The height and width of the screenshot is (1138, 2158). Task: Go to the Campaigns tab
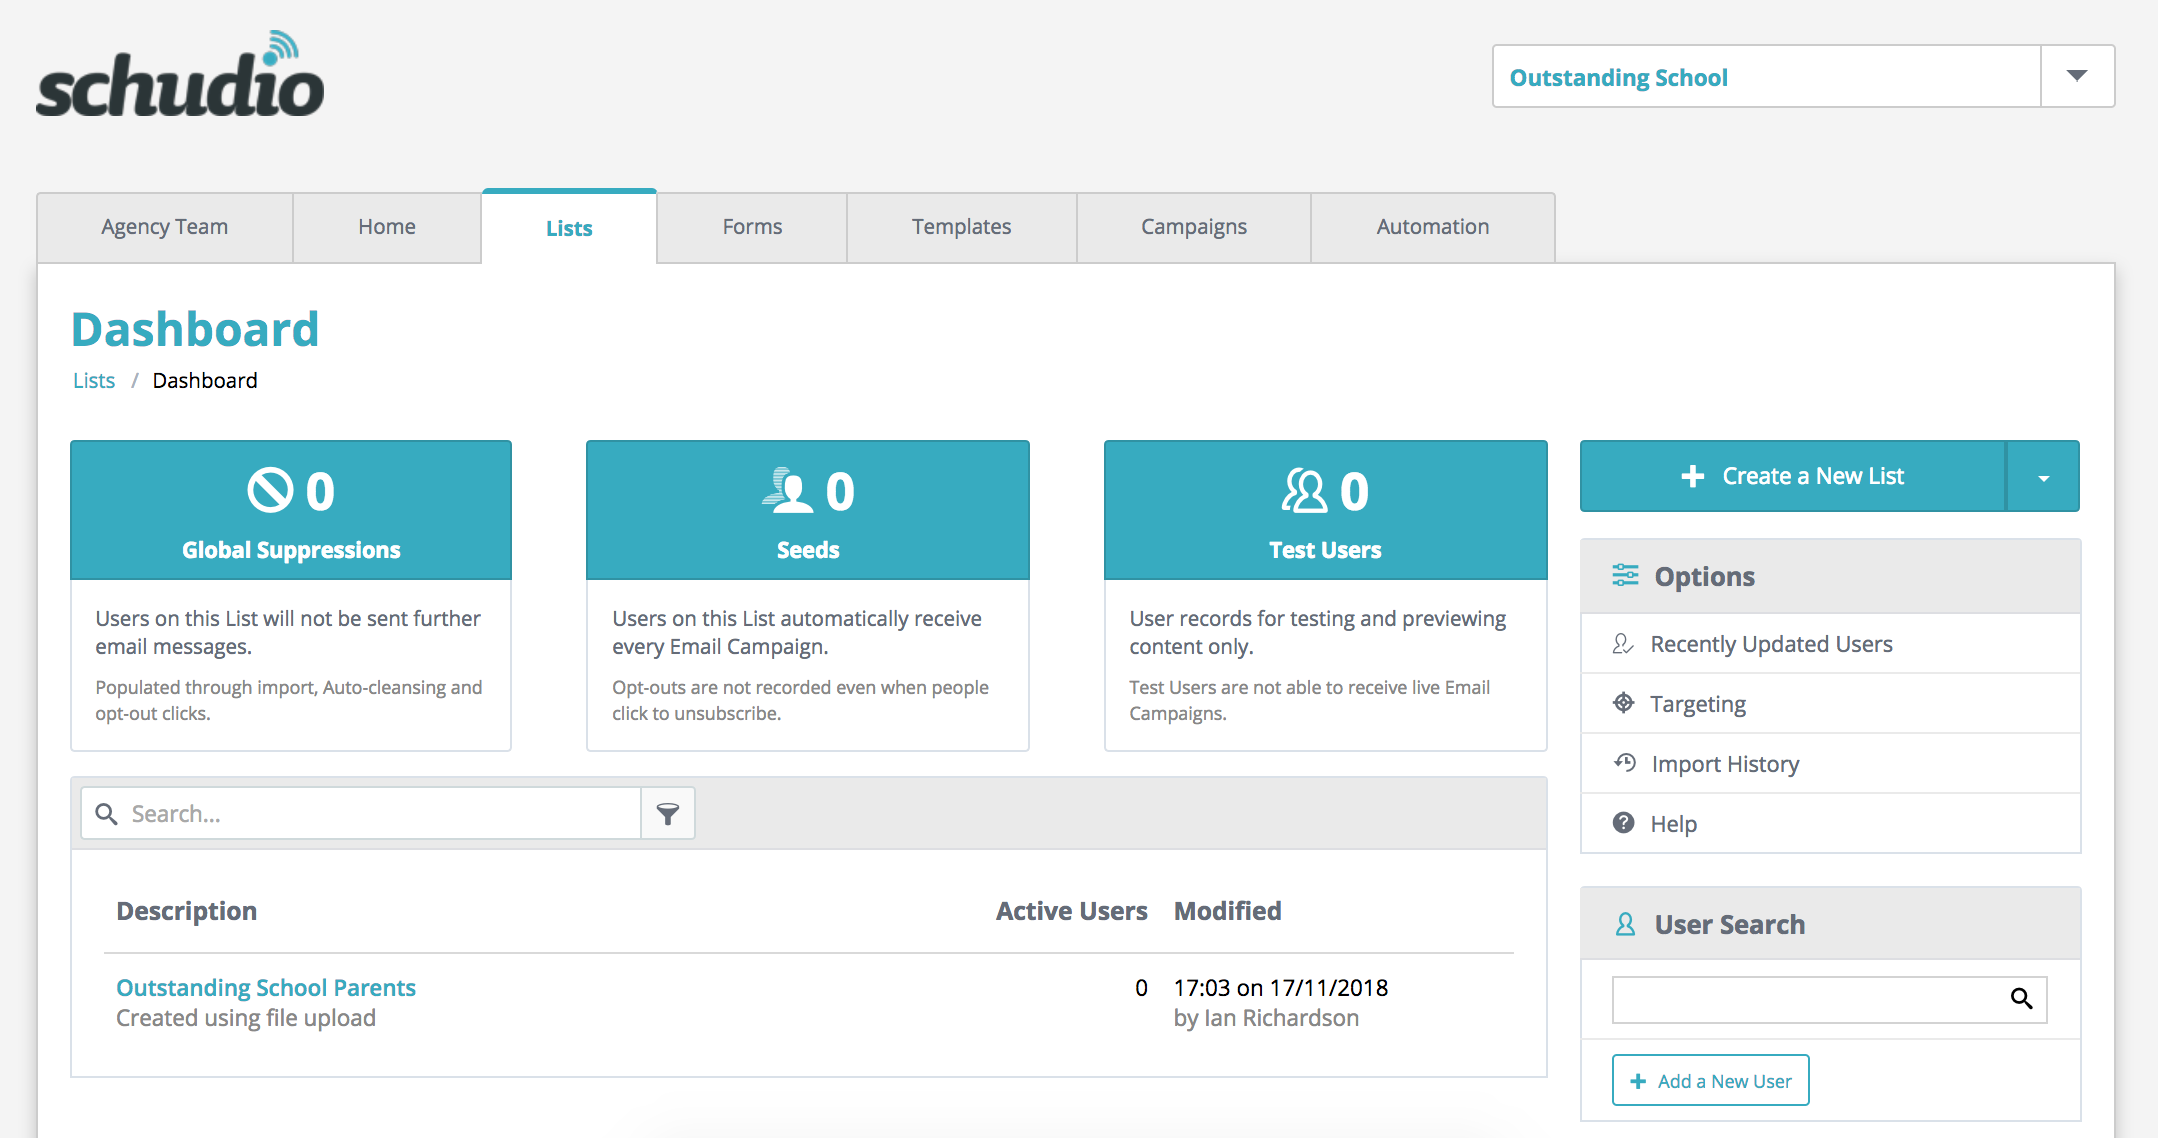pyautogui.click(x=1194, y=227)
